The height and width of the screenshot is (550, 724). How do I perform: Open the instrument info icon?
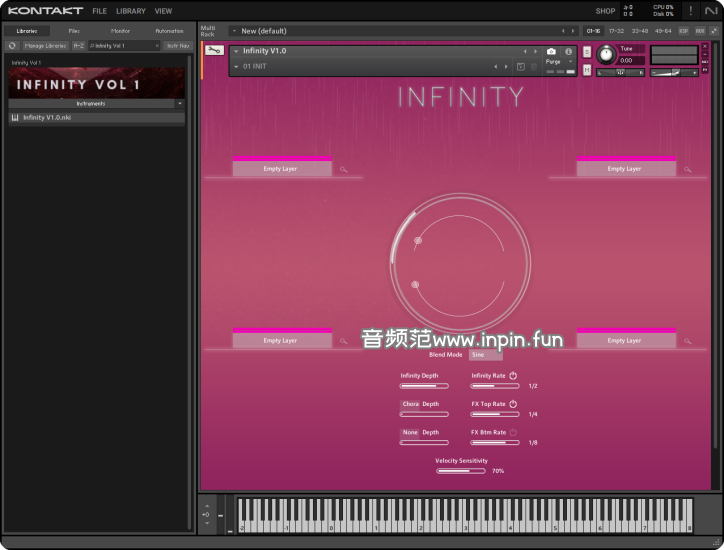coord(569,51)
